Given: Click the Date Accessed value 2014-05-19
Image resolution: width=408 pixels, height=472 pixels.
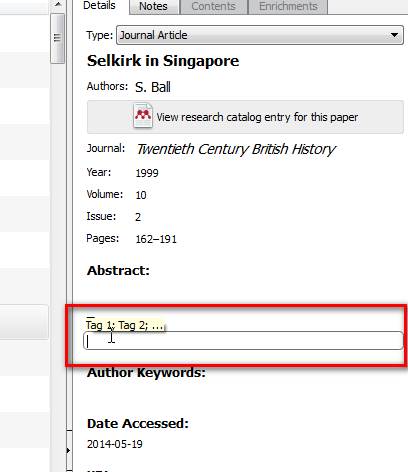Looking at the screenshot, I should [115, 444].
